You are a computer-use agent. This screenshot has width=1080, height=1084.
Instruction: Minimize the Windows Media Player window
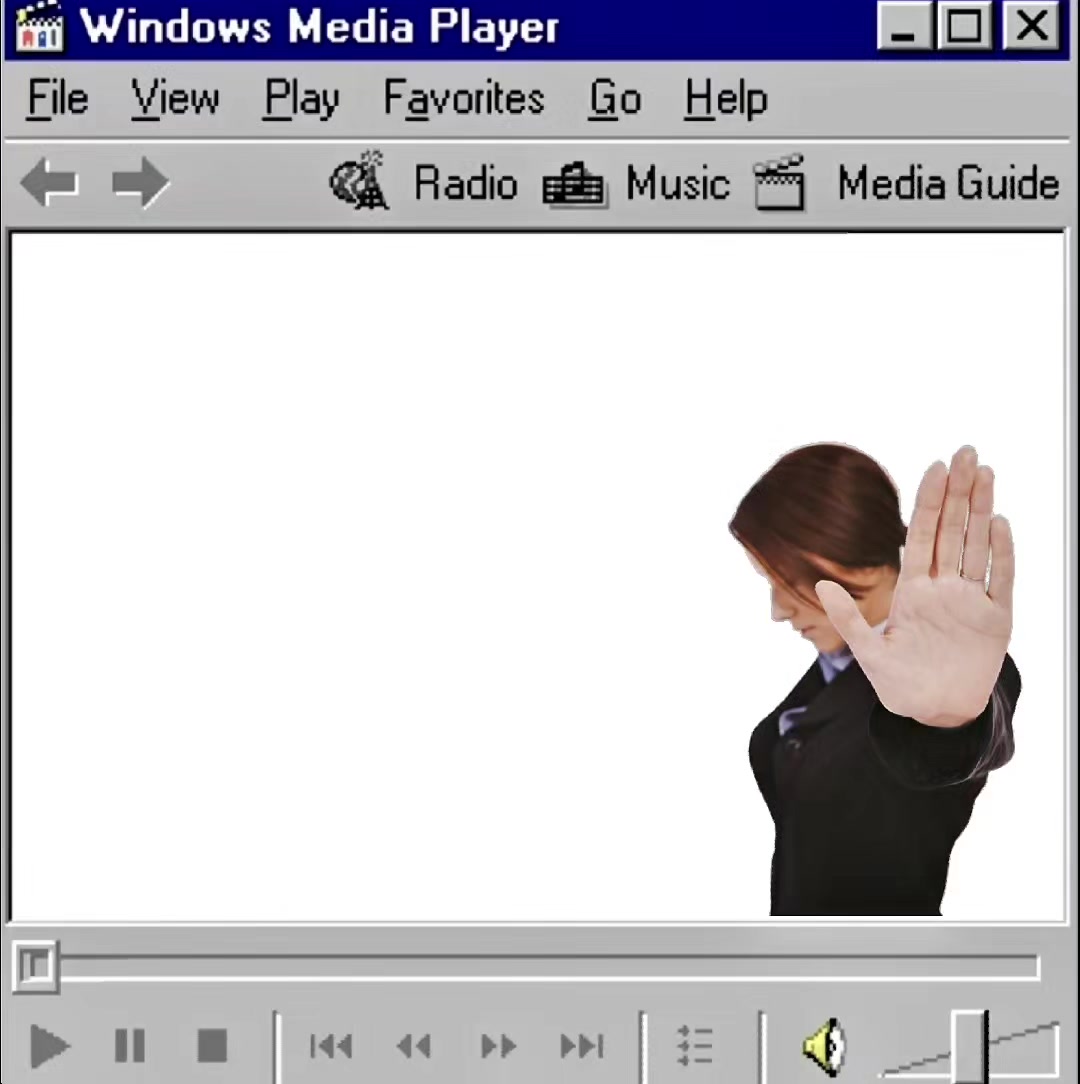[x=904, y=26]
